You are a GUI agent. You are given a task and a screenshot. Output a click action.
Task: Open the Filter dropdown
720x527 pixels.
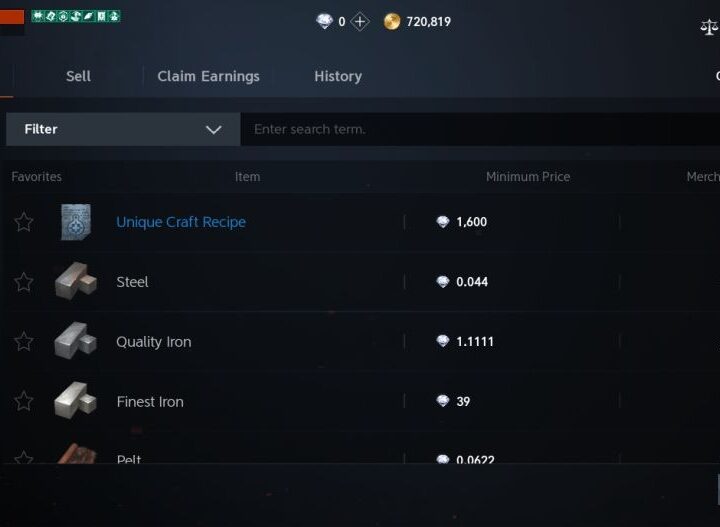[x=123, y=129]
